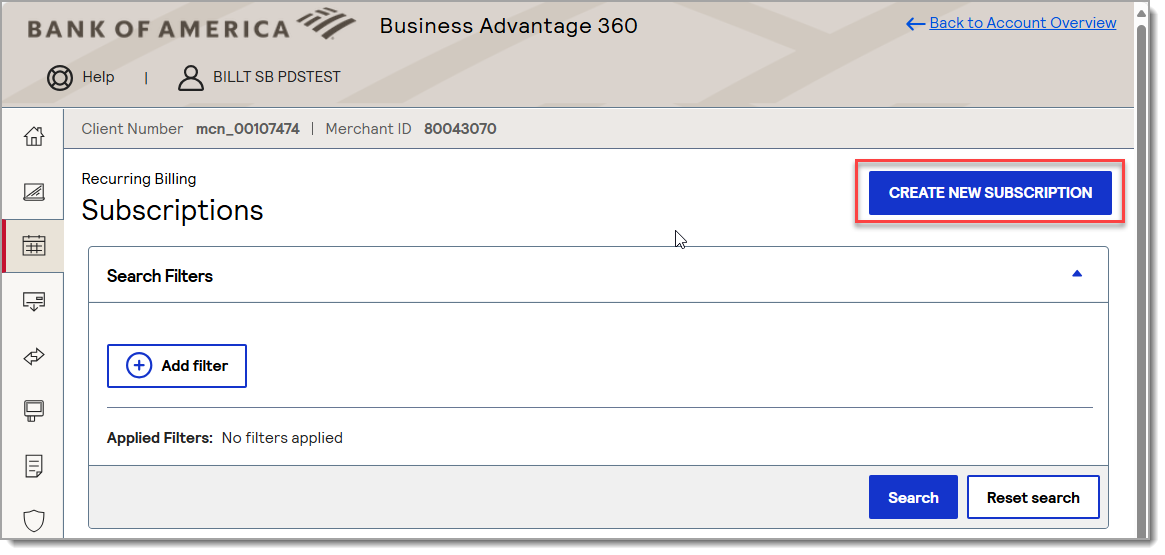Select the laptop signature icon in sidebar
Viewport: 1165px width, 555px height.
[x=33, y=192]
